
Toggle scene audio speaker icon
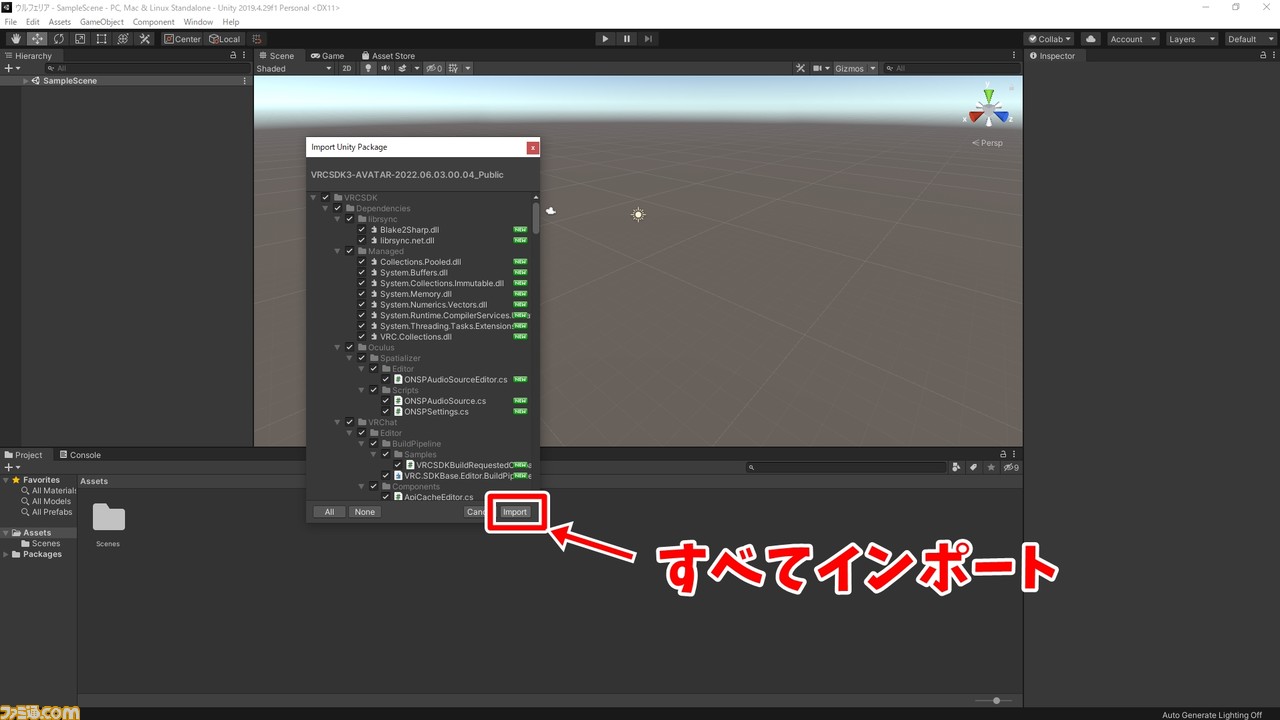pos(385,68)
